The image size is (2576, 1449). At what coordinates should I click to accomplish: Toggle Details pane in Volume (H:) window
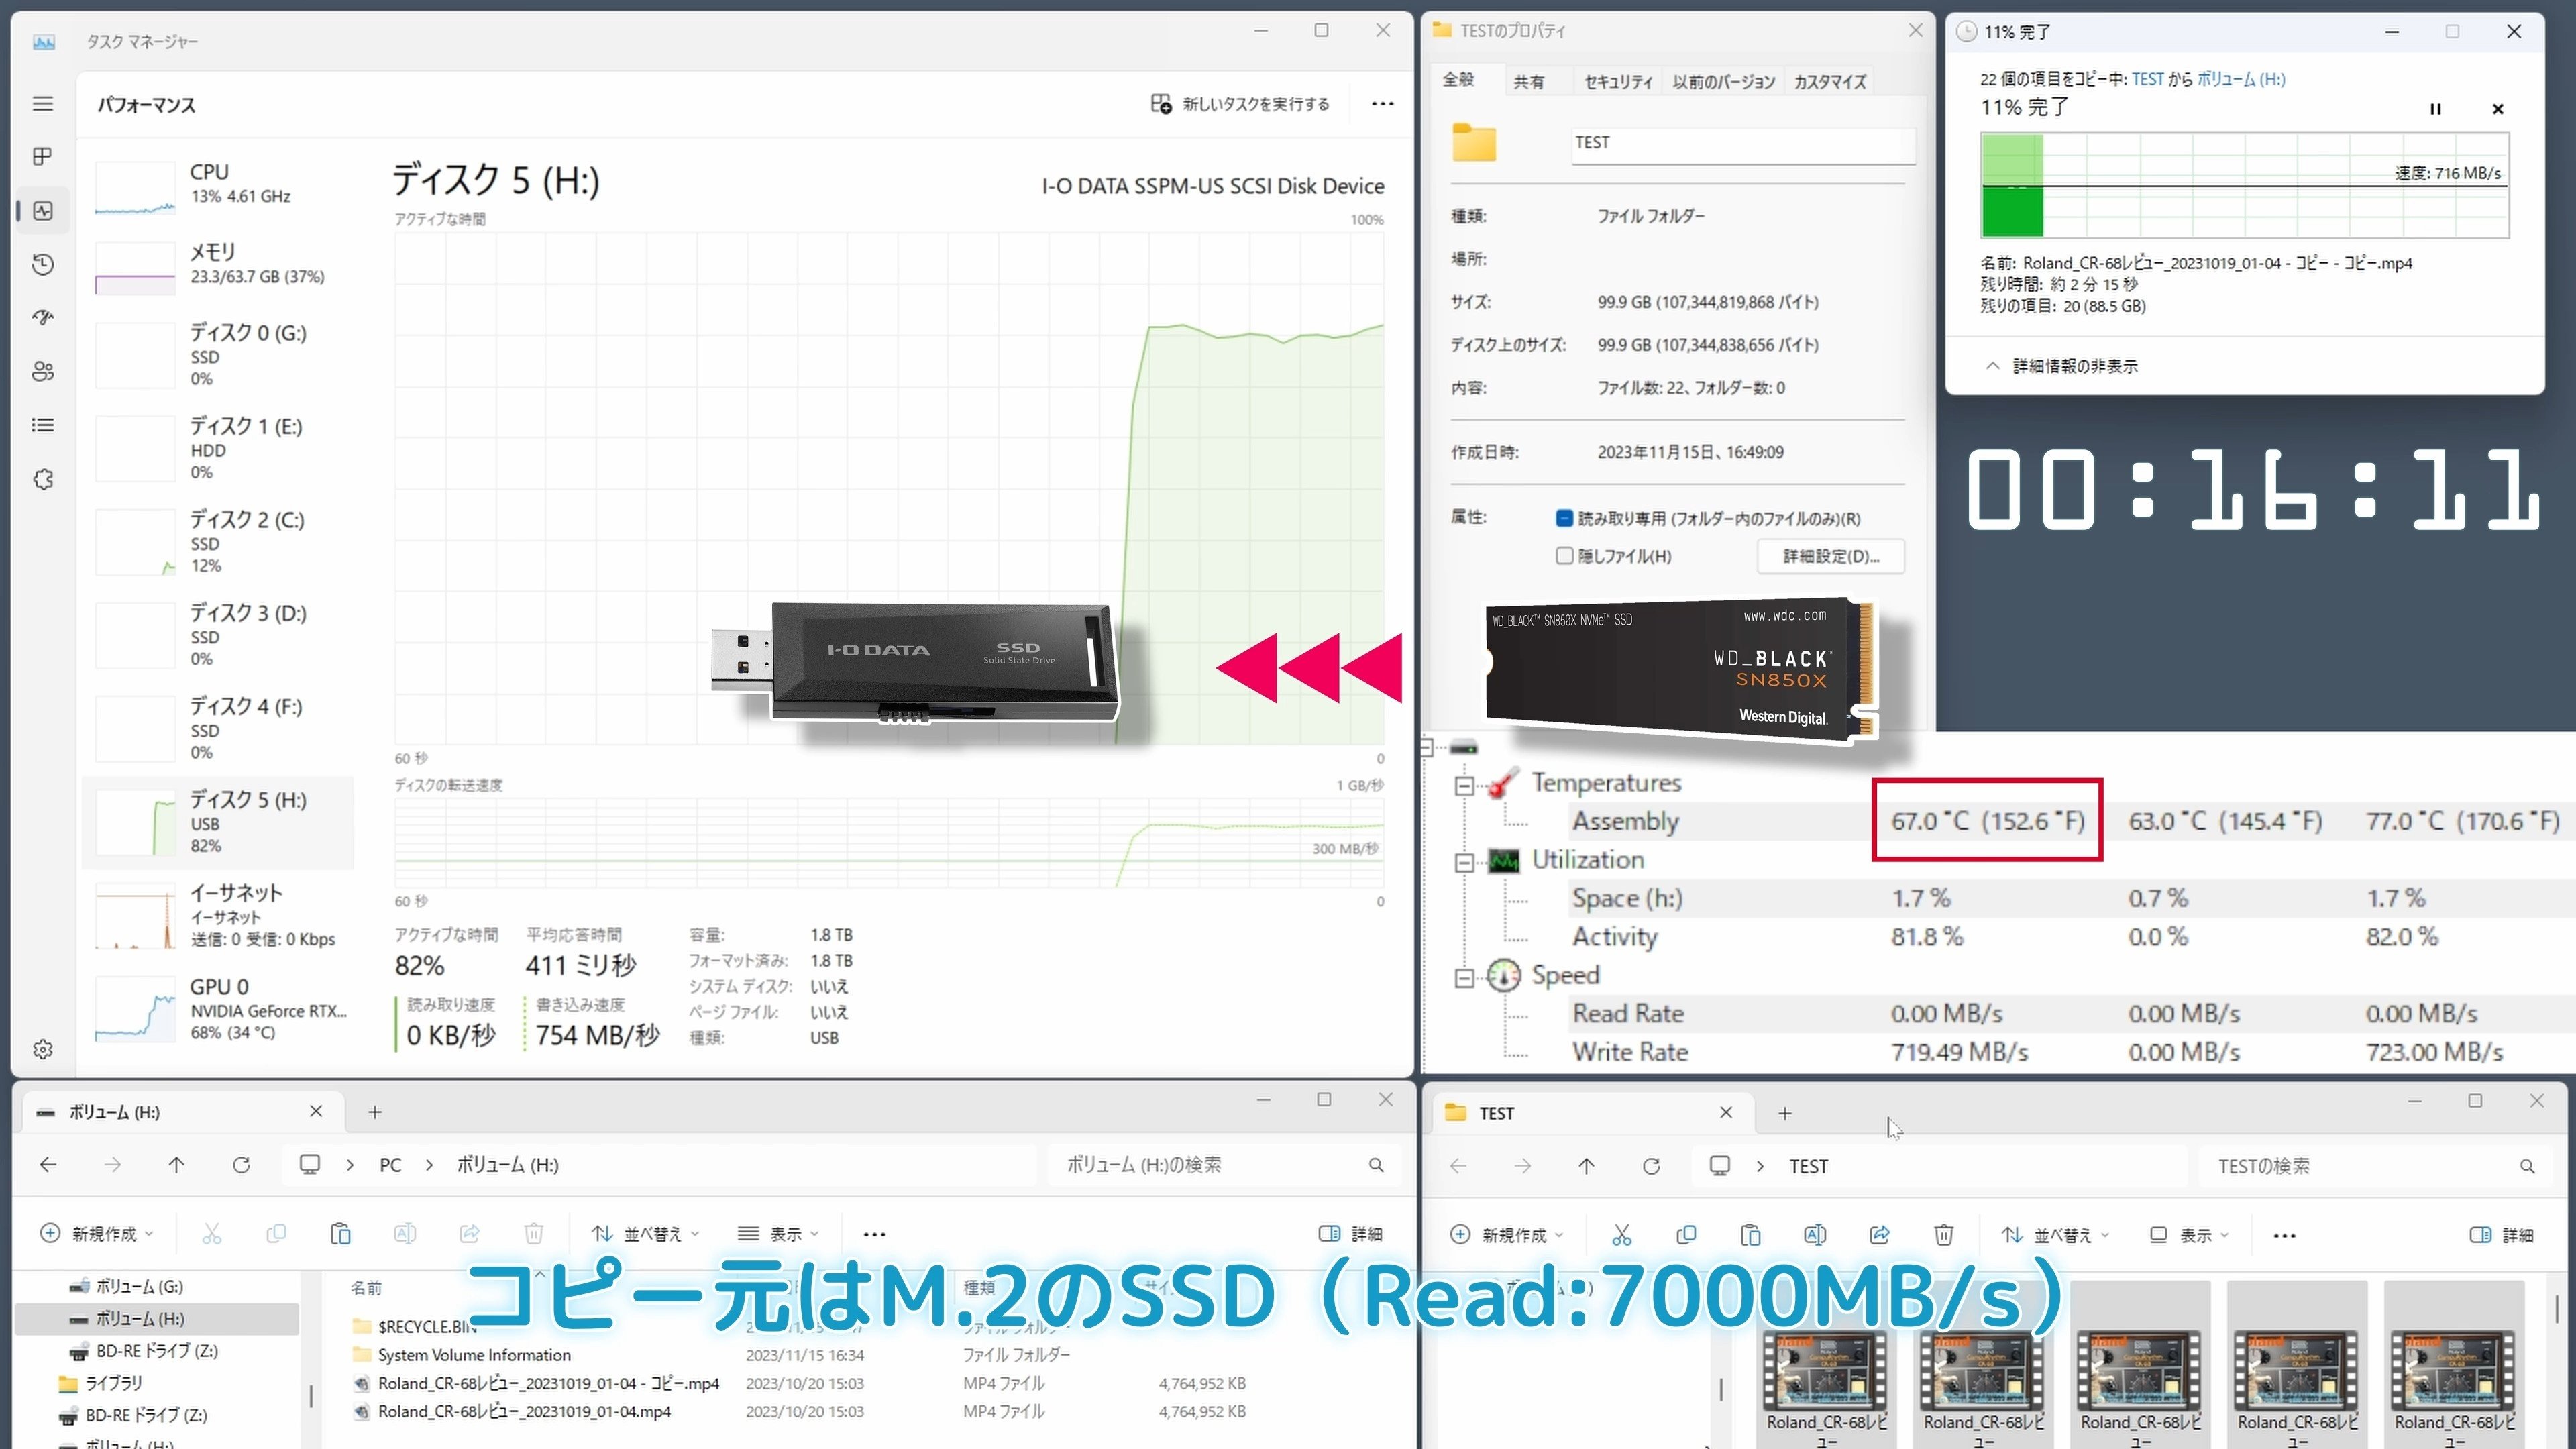[x=1351, y=1234]
